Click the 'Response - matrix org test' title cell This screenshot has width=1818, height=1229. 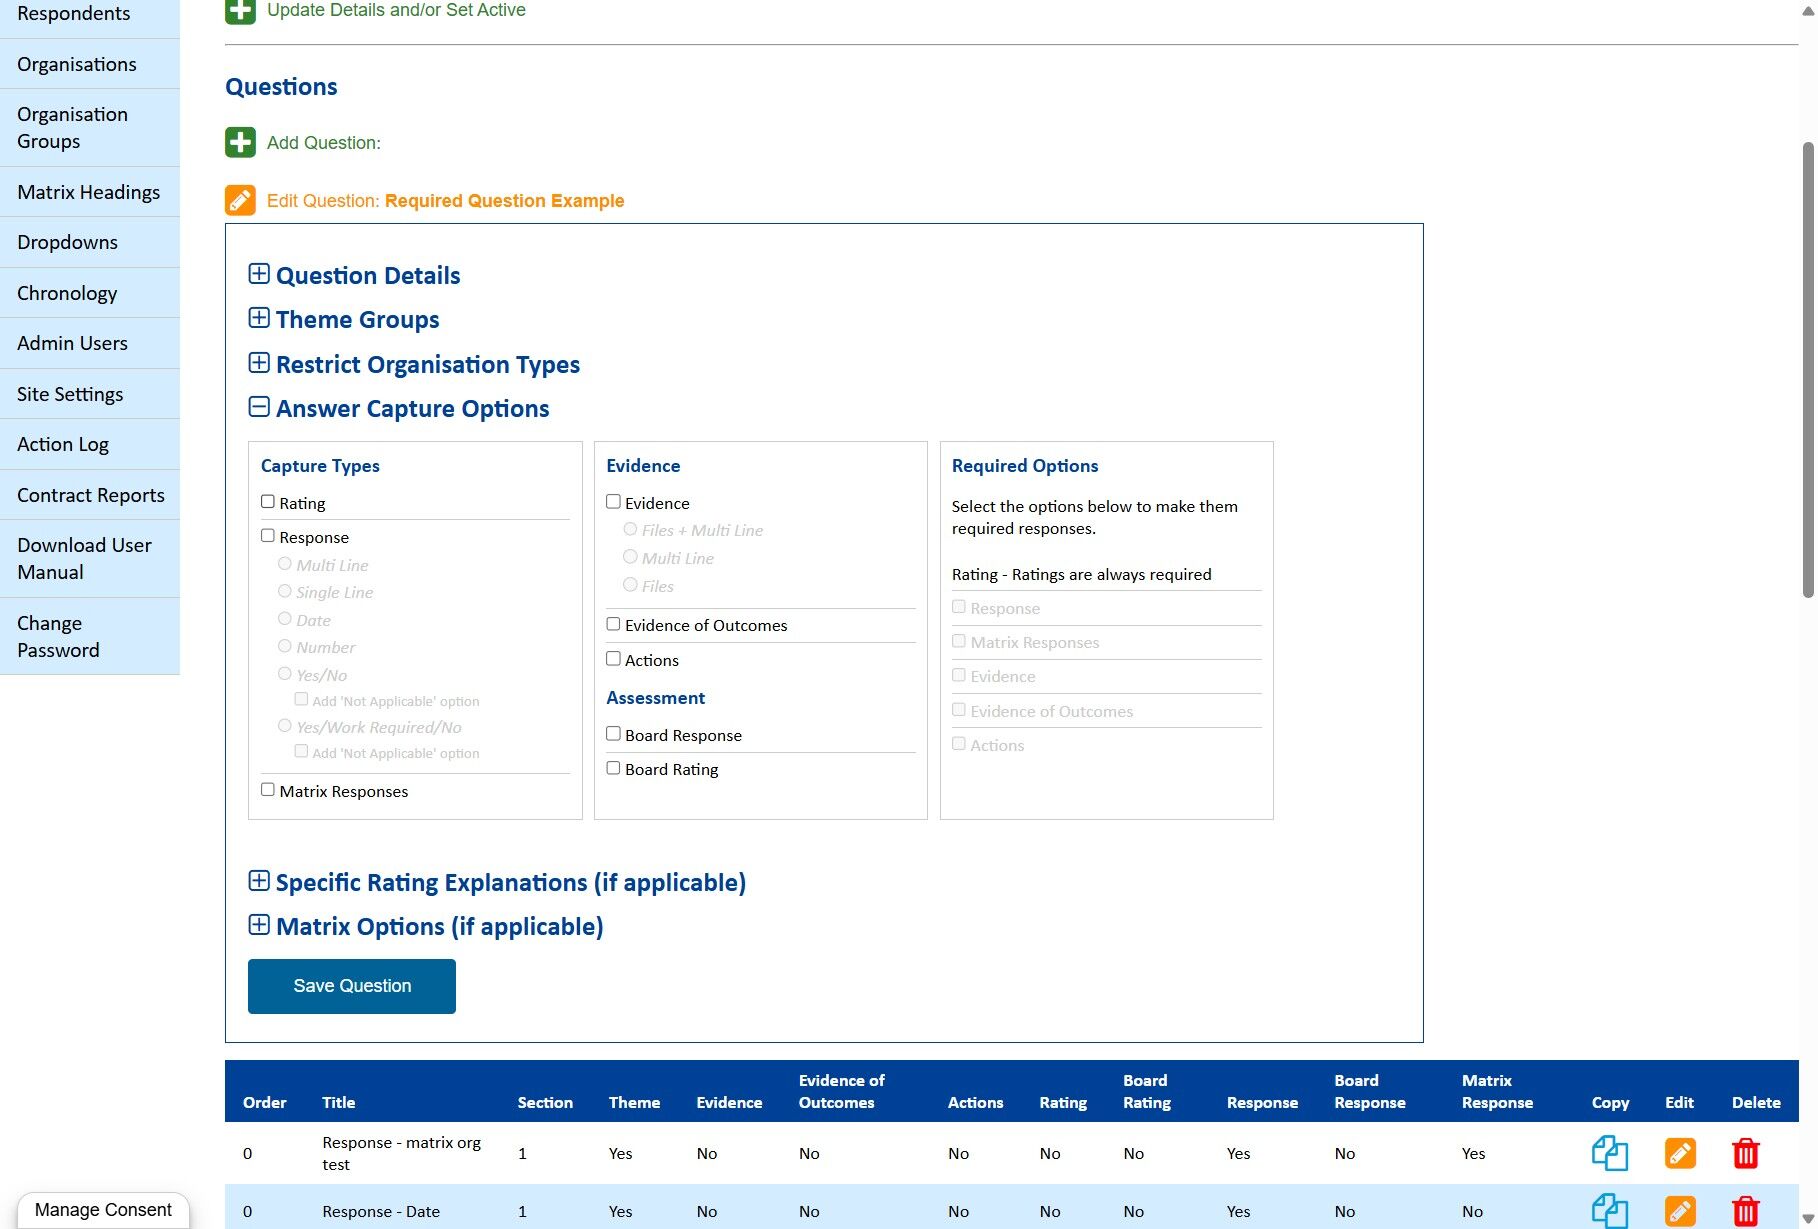pos(402,1153)
